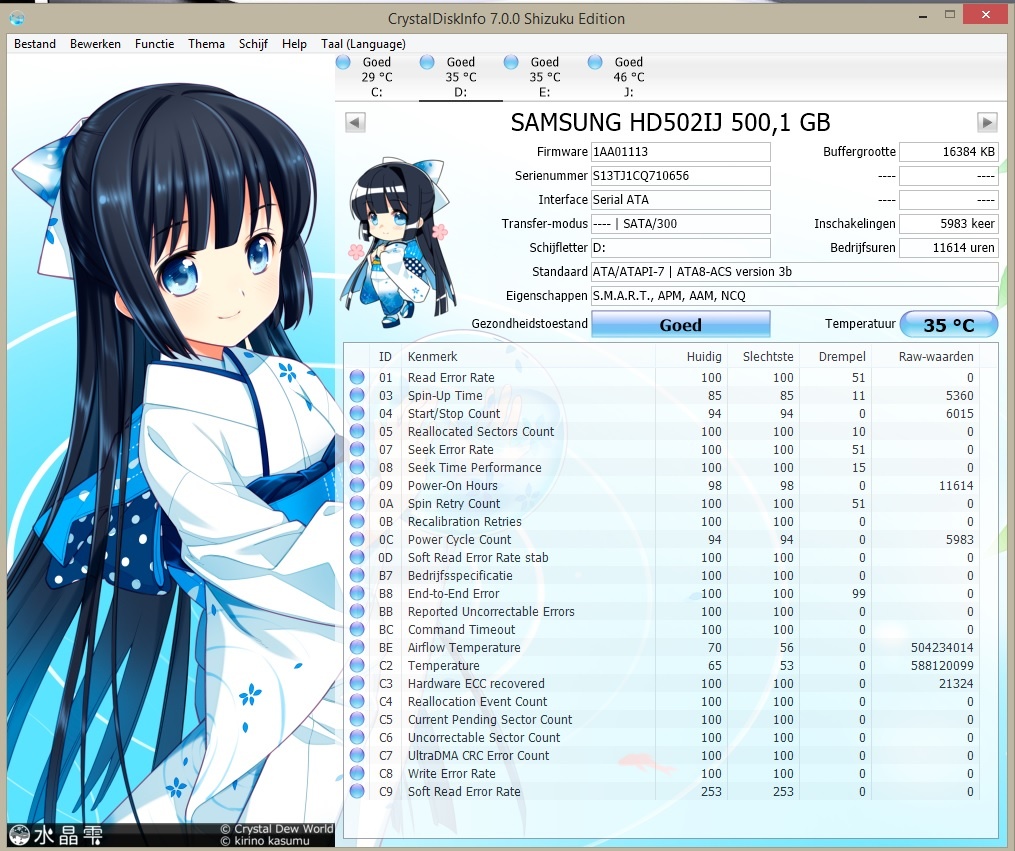Click status orb of Spin-Up Time row
Viewport: 1015px width, 851px height.
[357, 395]
